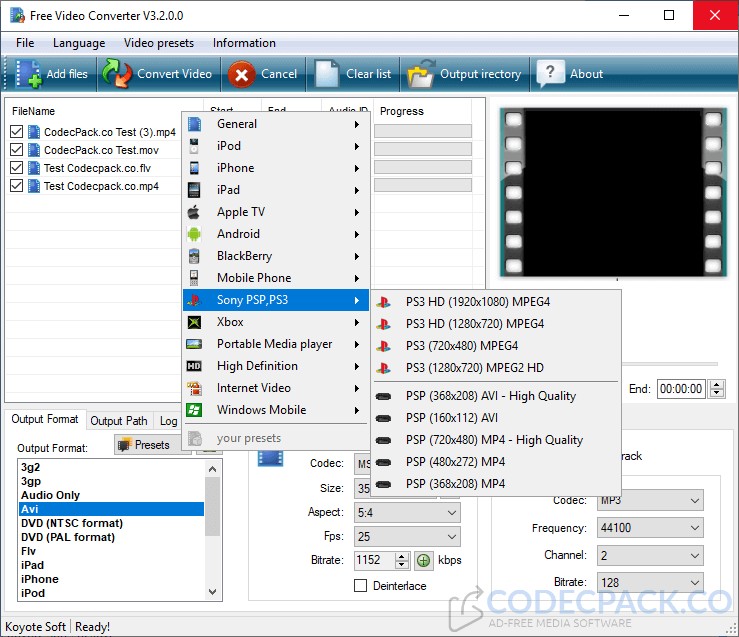Open the Video presets menu
Screen dimensions: 739x637
click(159, 43)
